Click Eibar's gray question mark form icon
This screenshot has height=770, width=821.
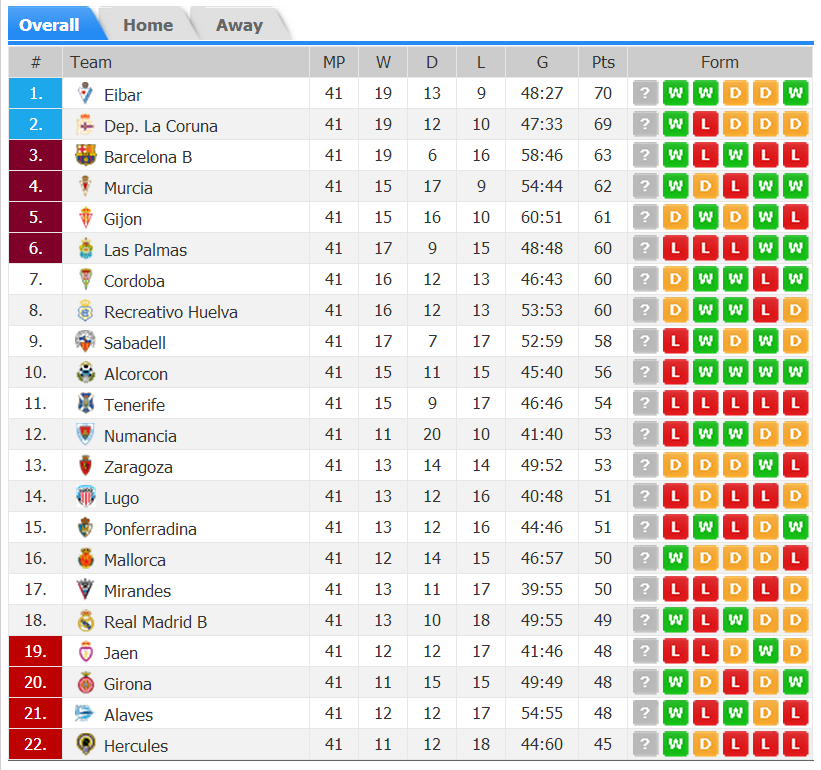[645, 94]
